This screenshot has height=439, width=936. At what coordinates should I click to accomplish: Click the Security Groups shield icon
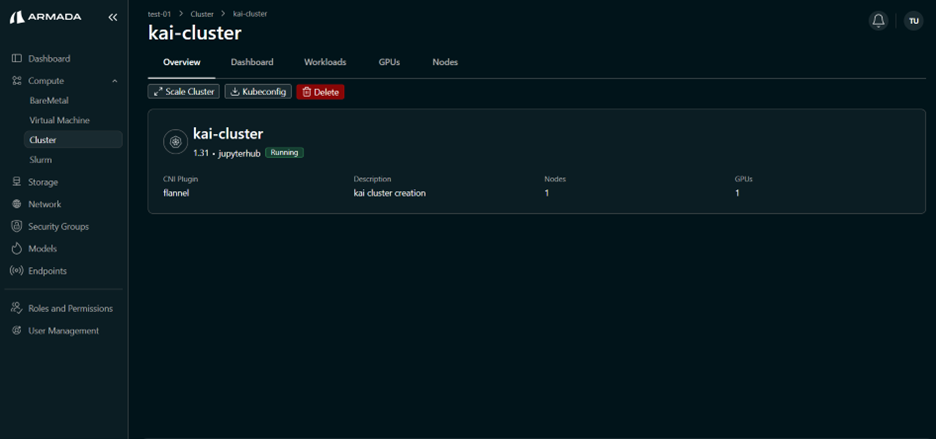tap(17, 226)
